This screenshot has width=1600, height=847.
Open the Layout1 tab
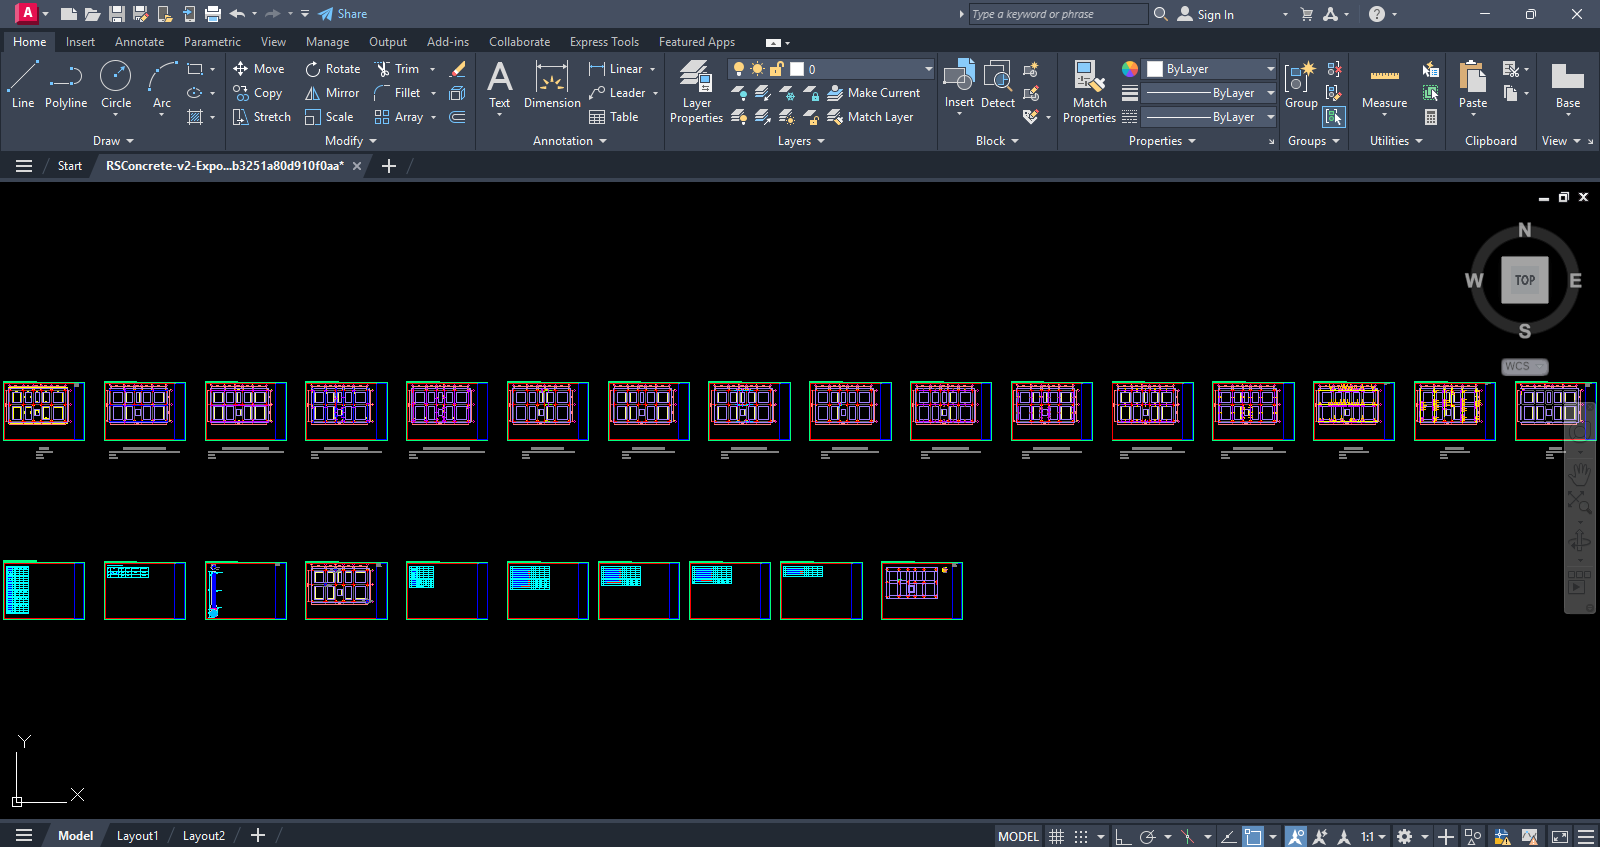pos(137,836)
